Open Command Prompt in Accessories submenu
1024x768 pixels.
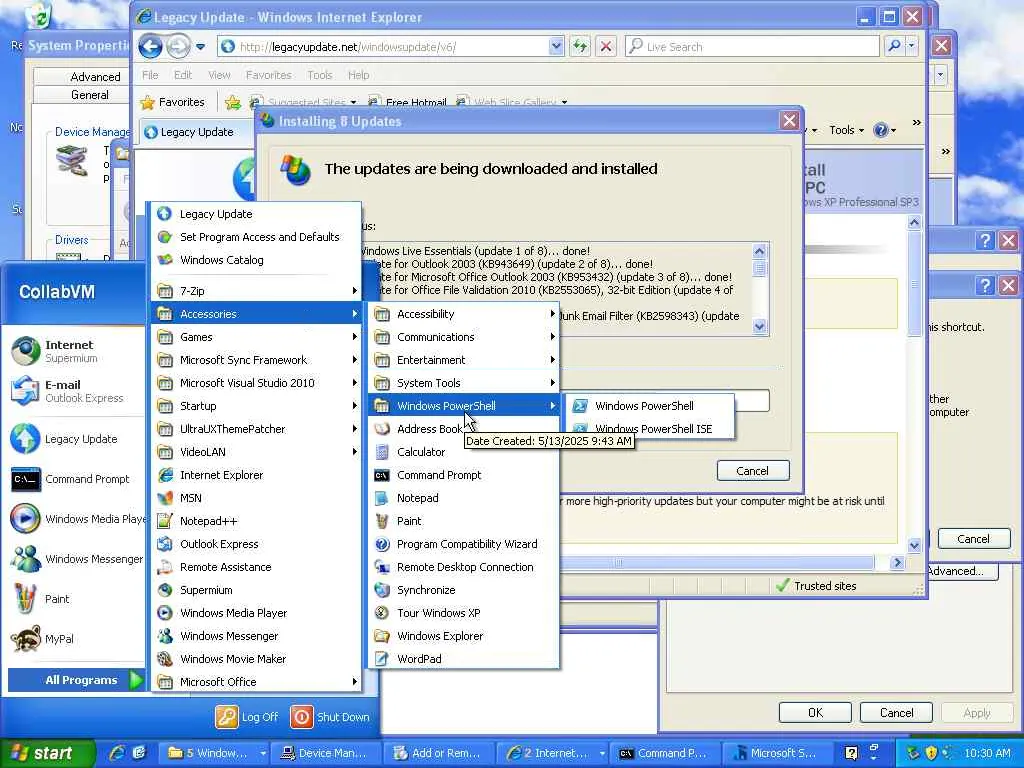(x=464, y=475)
